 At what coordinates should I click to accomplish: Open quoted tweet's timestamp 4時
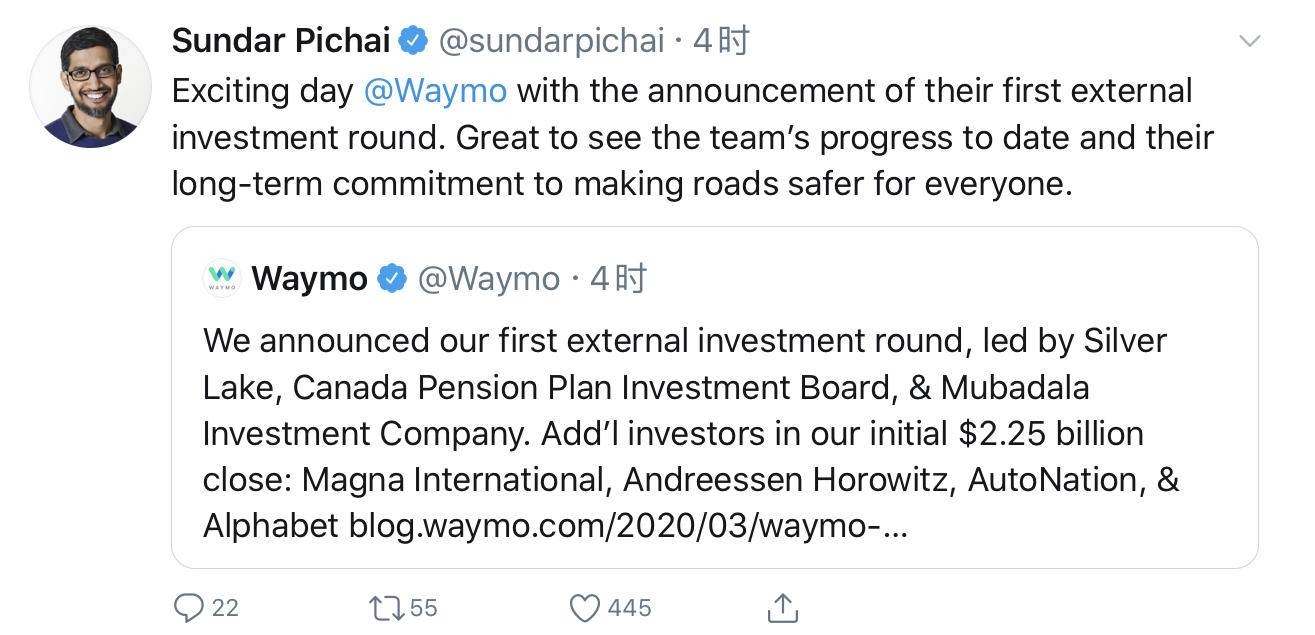(618, 279)
